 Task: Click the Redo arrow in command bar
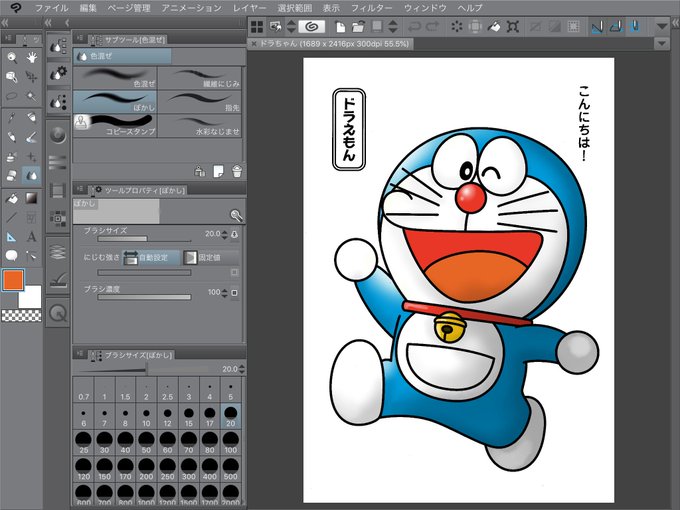pyautogui.click(x=432, y=27)
